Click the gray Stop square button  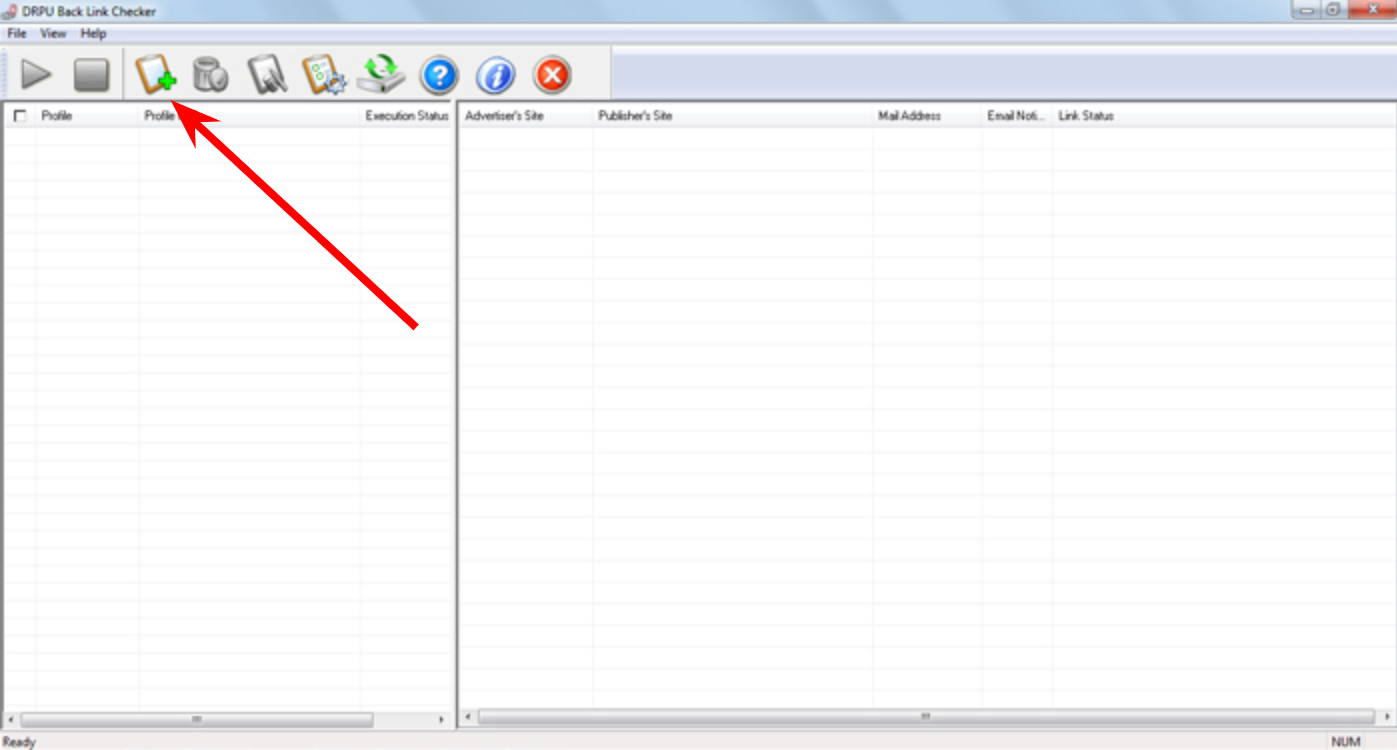[x=91, y=75]
